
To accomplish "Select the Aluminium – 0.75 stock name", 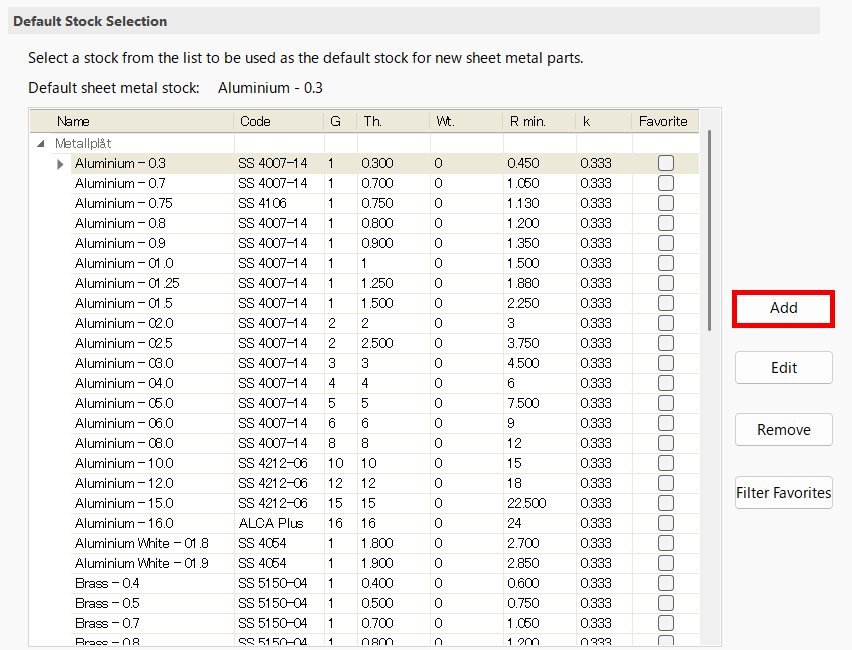I will [124, 203].
